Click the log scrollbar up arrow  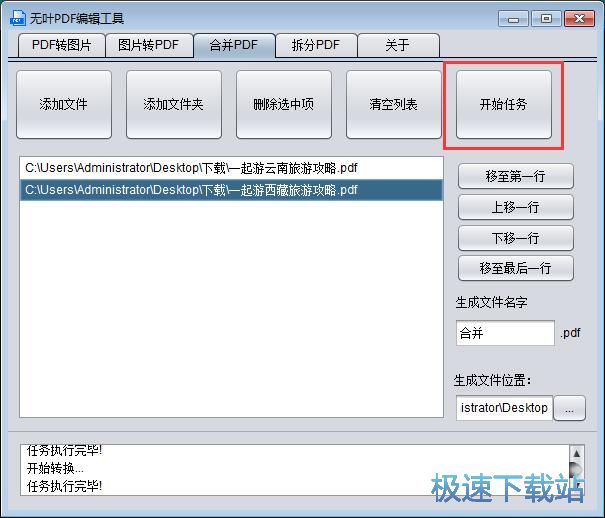click(x=577, y=453)
